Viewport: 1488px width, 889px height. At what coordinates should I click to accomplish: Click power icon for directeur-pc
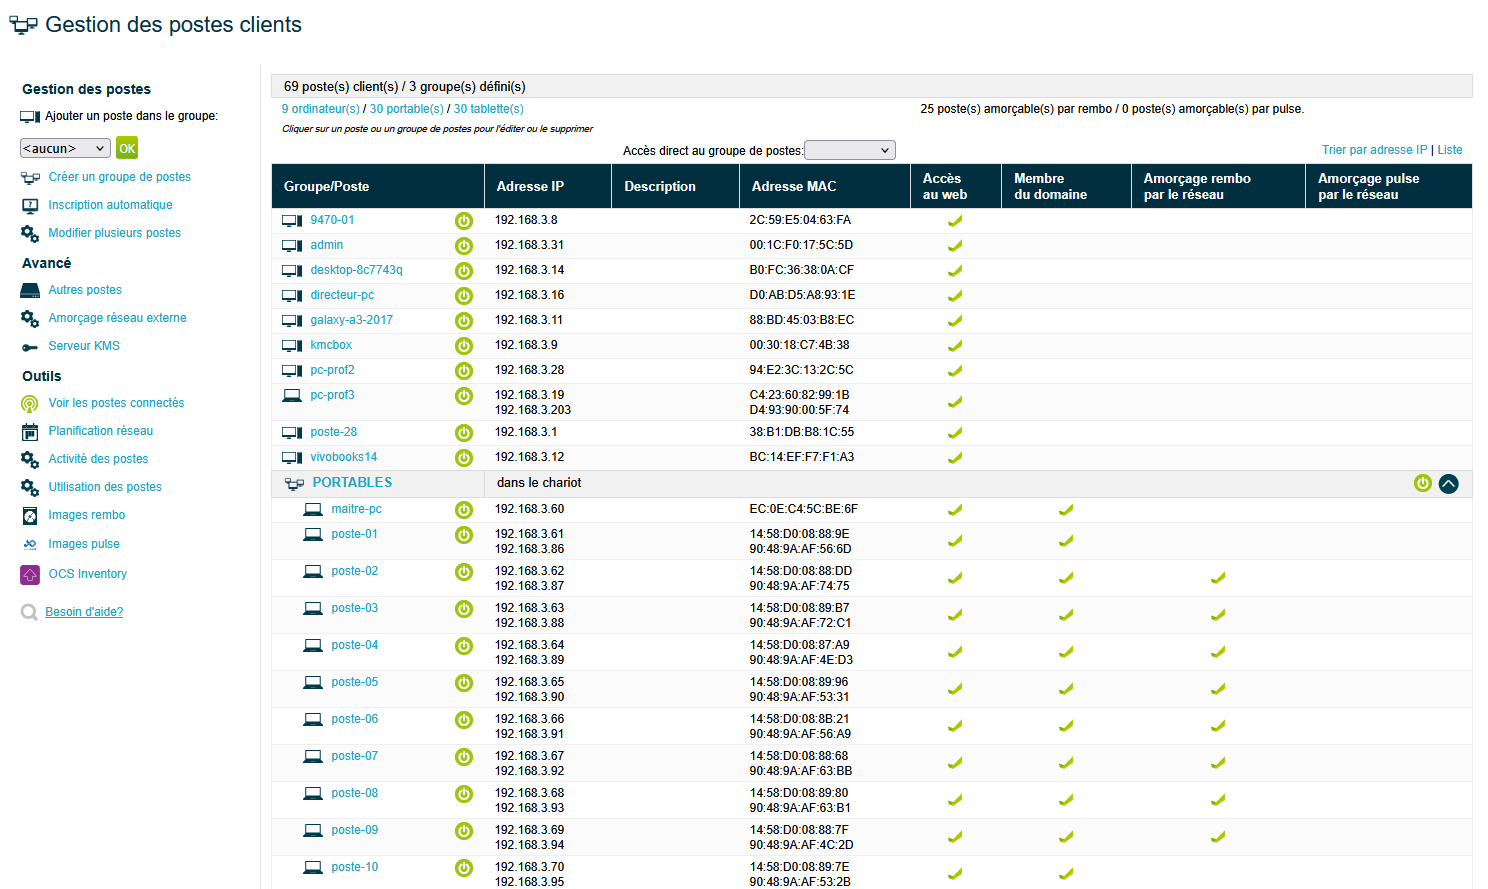point(464,296)
